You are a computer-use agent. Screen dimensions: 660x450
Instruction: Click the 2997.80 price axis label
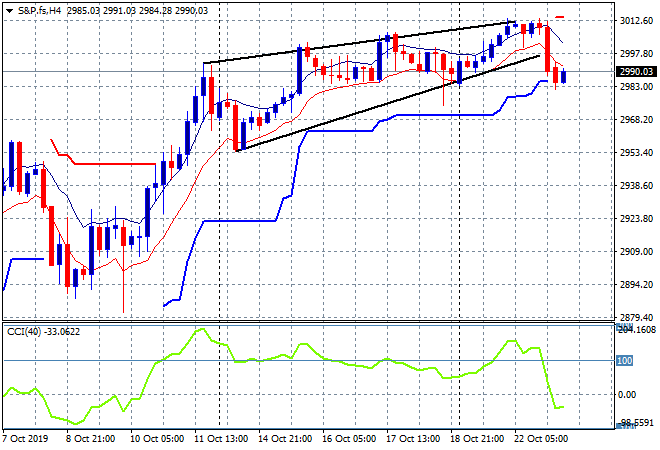(636, 53)
